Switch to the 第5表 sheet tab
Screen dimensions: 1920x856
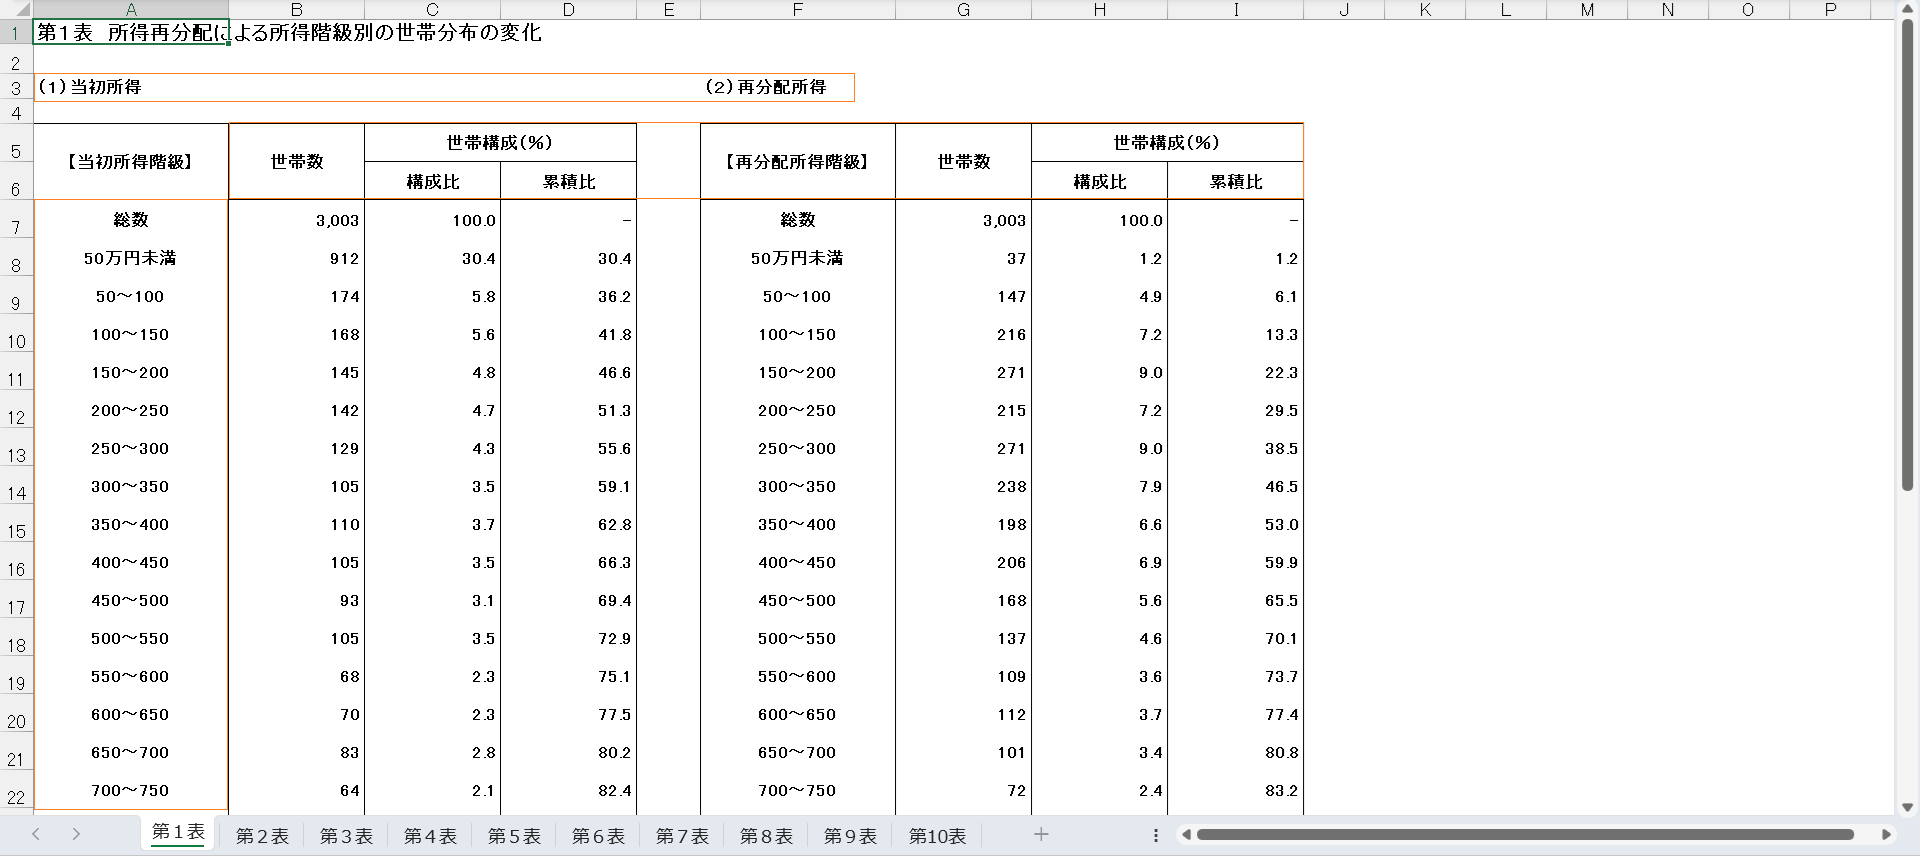pos(514,836)
